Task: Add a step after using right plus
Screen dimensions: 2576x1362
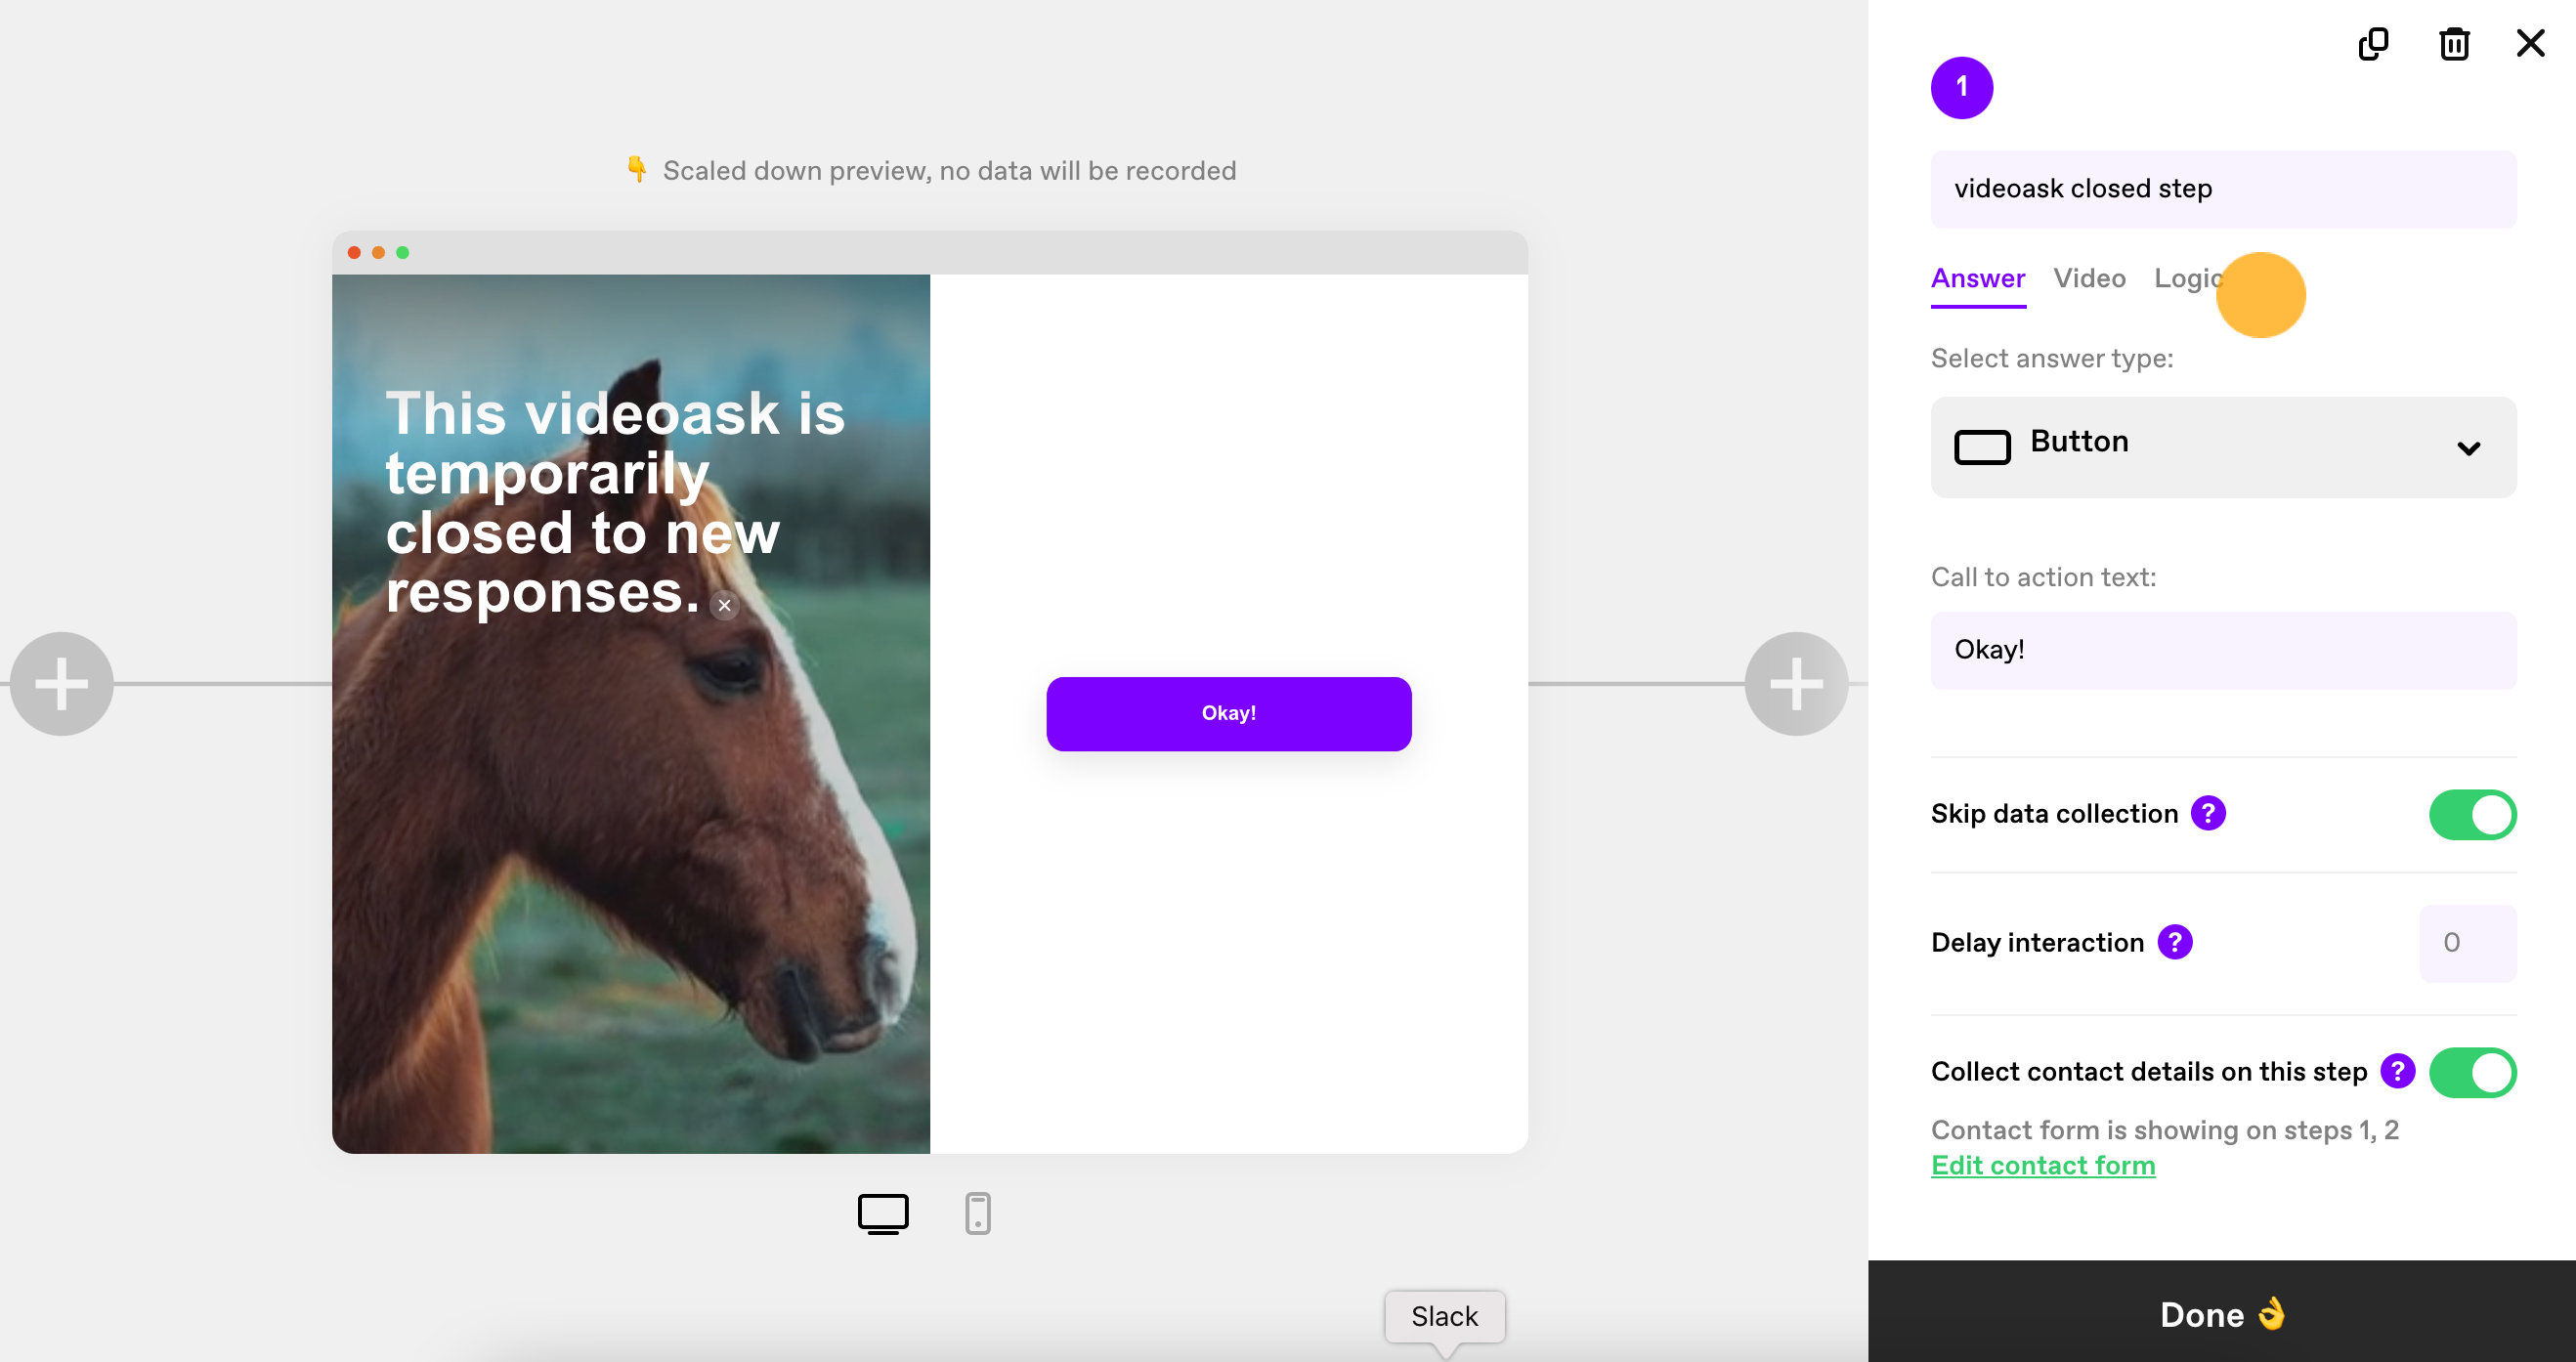Action: pos(1796,684)
